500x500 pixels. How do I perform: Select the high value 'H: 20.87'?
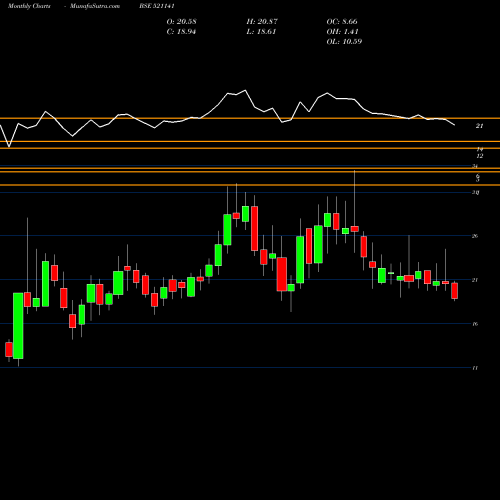pyautogui.click(x=262, y=22)
